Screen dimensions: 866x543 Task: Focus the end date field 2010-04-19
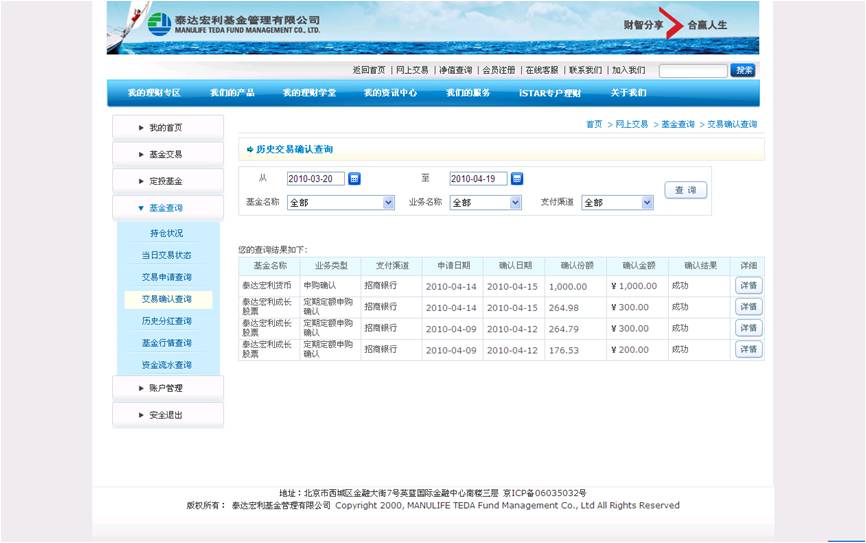pyautogui.click(x=478, y=179)
